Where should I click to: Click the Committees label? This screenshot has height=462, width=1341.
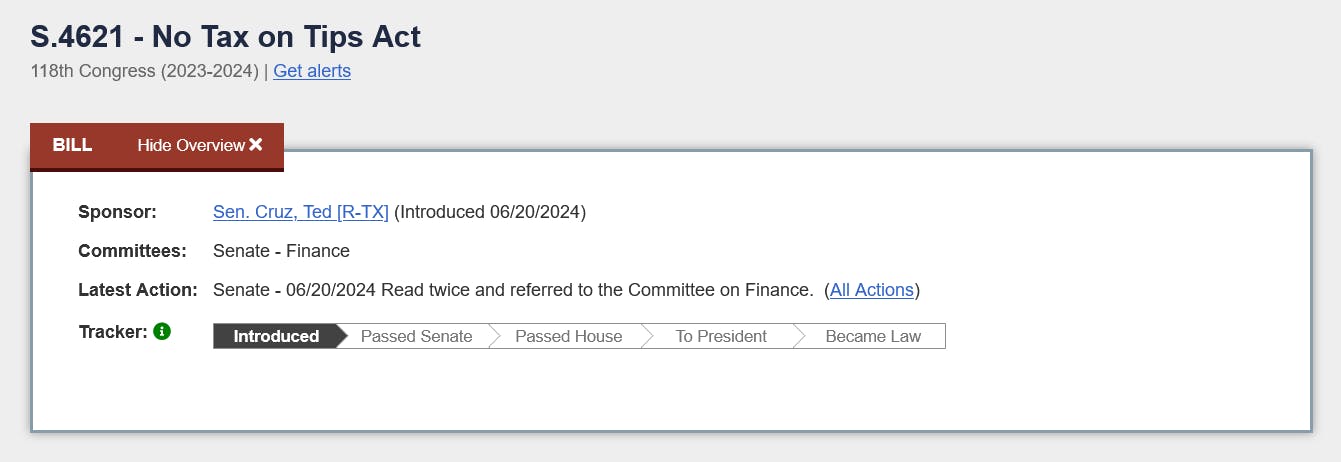(x=132, y=251)
